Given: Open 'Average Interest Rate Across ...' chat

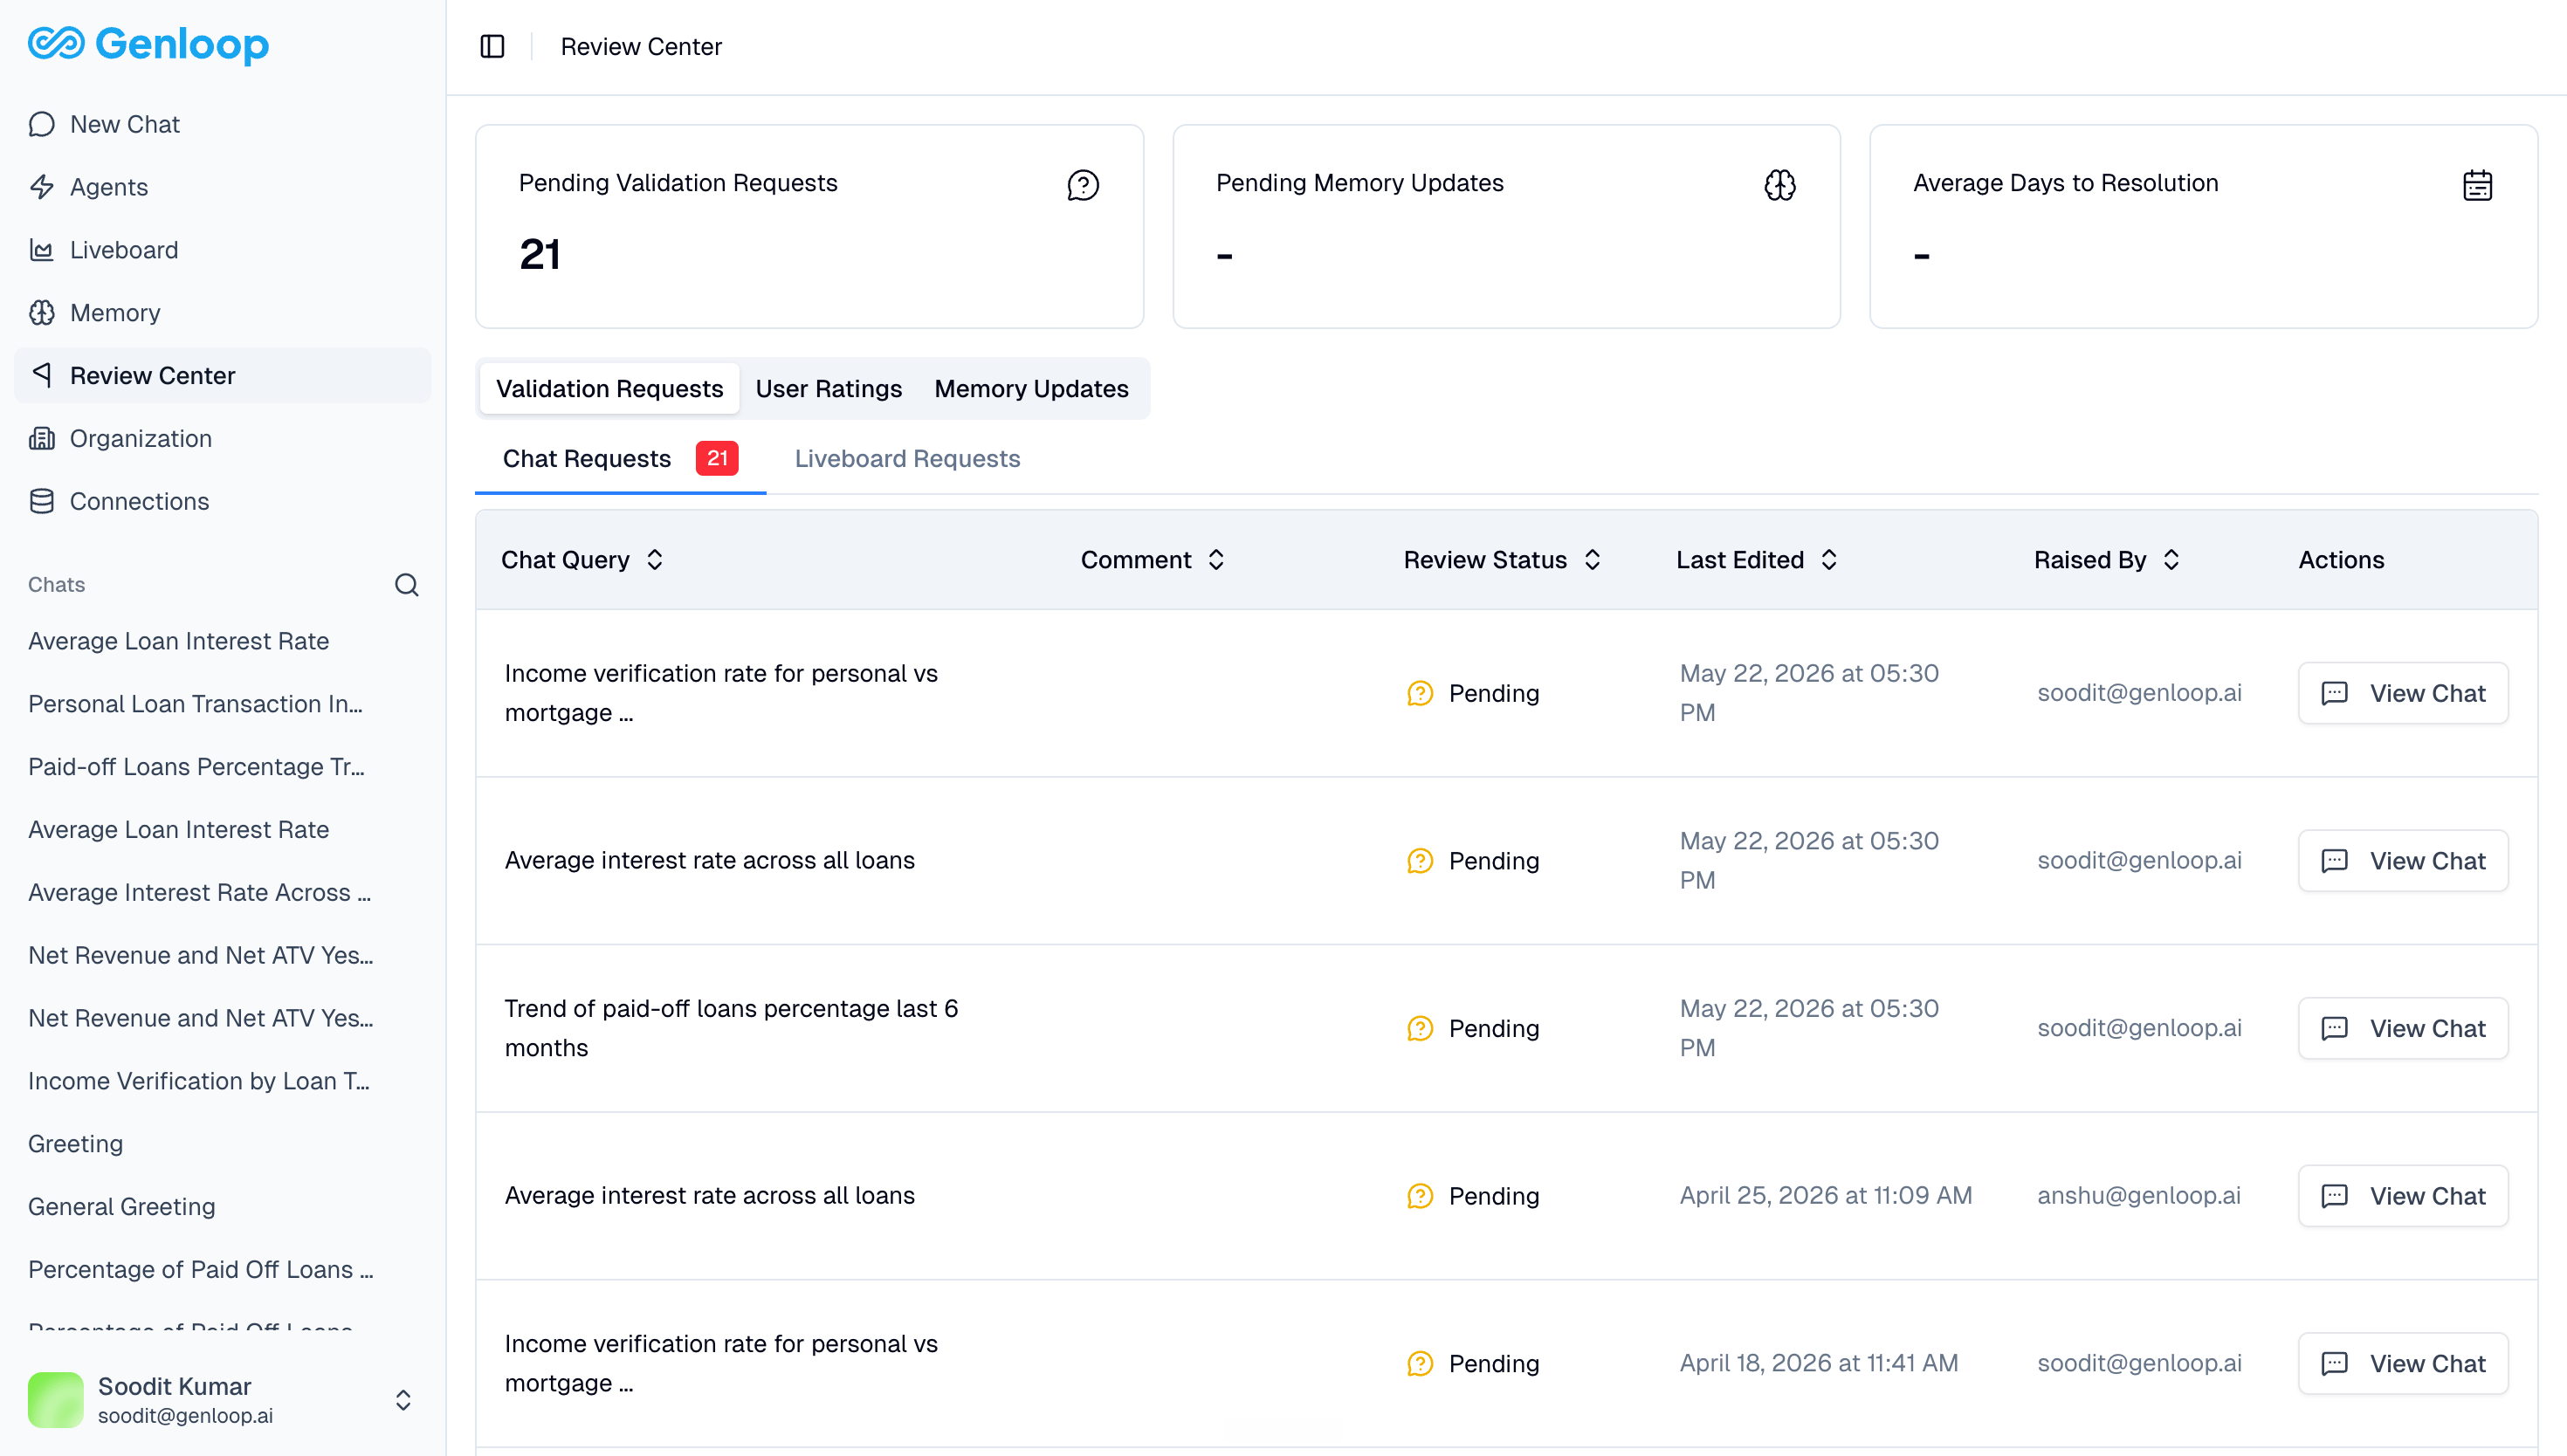Looking at the screenshot, I should click(x=200, y=892).
